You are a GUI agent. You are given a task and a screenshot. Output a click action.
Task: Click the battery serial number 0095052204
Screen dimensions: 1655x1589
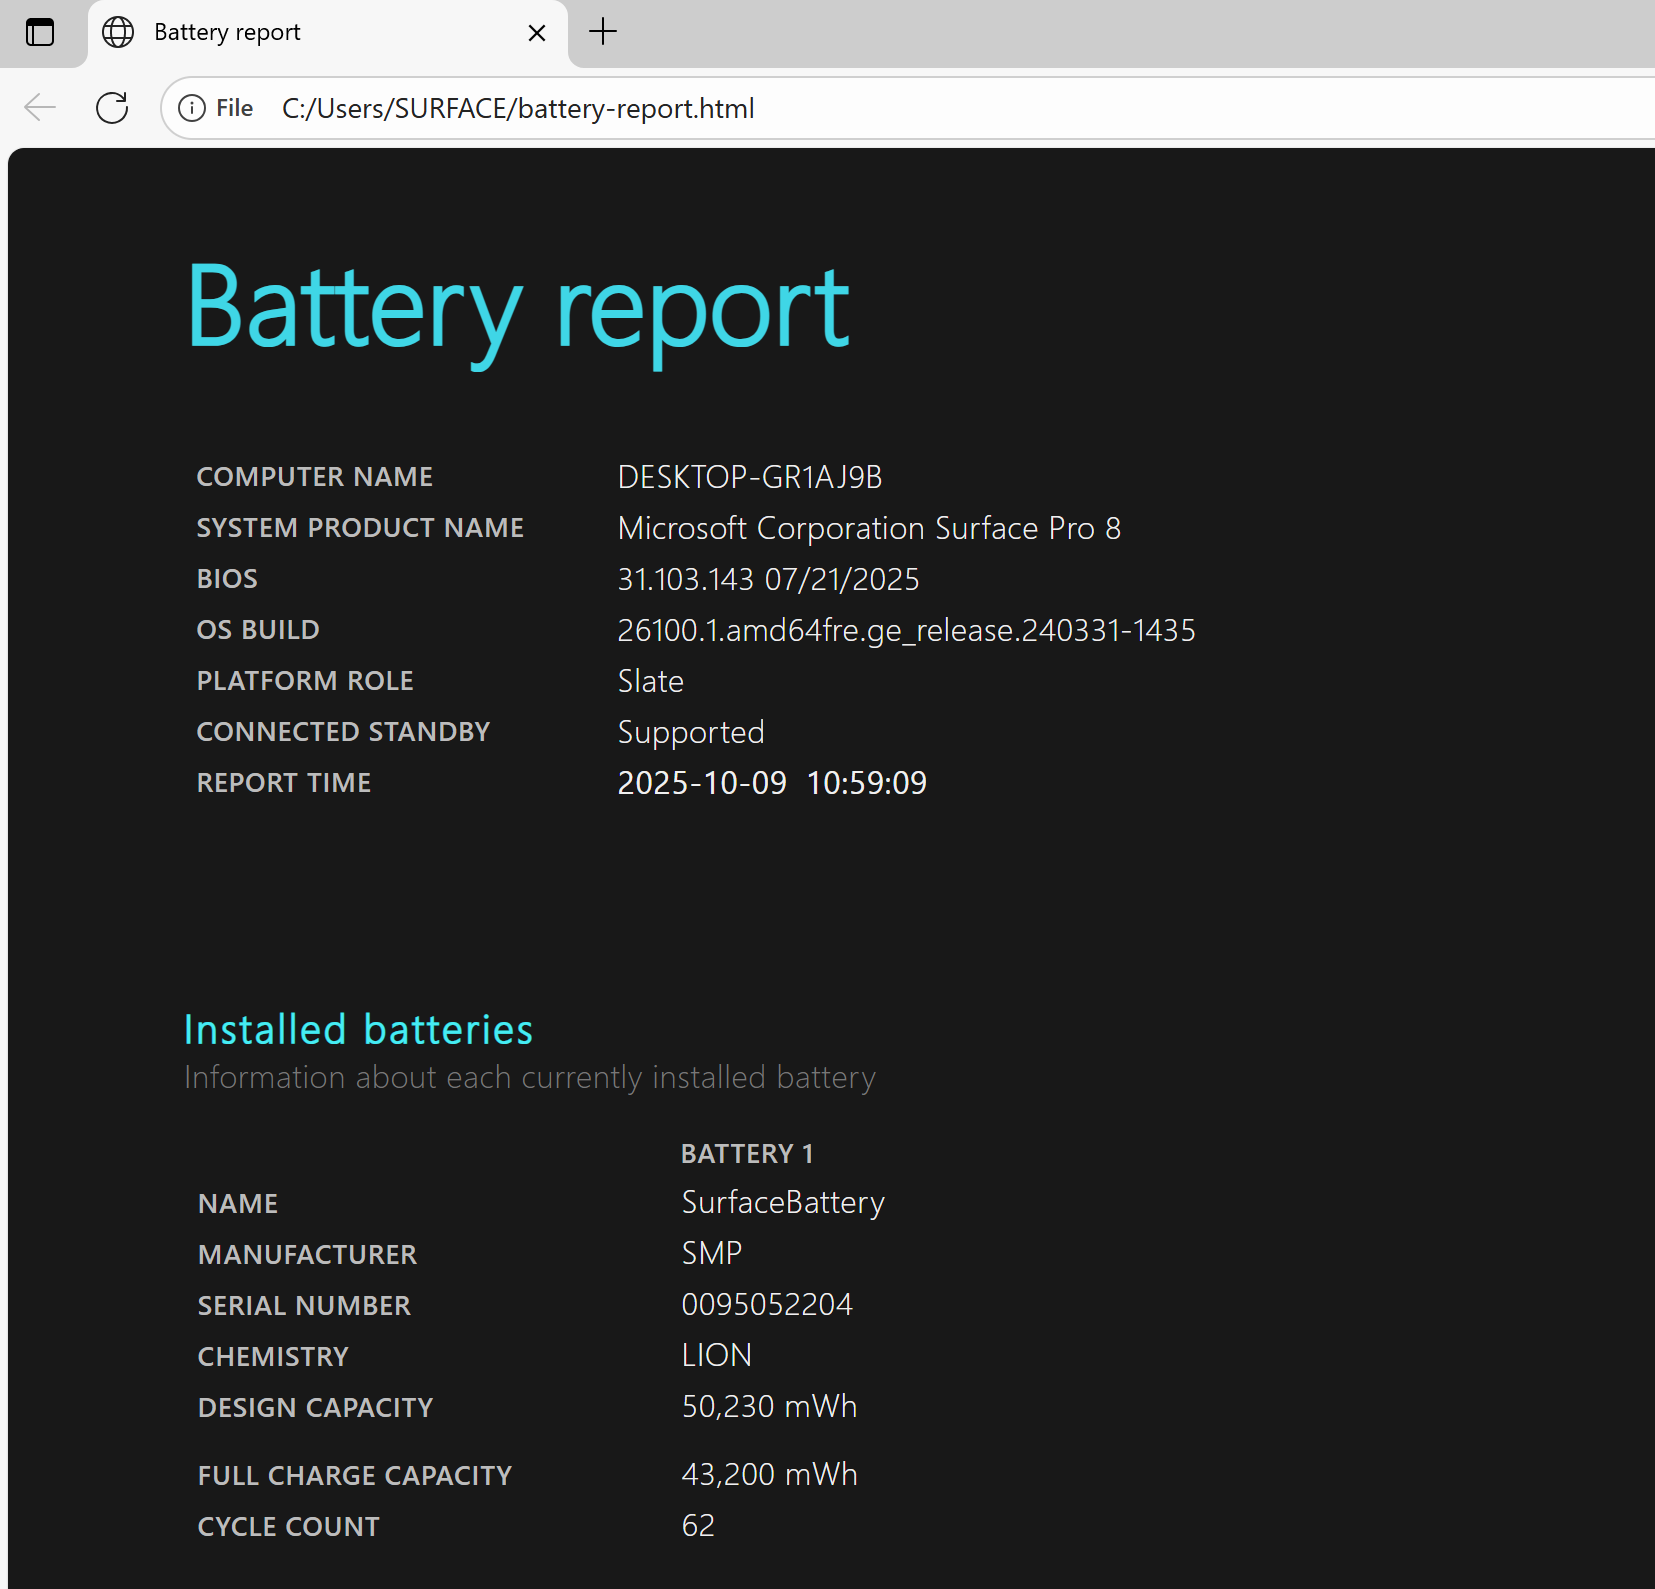767,1305
